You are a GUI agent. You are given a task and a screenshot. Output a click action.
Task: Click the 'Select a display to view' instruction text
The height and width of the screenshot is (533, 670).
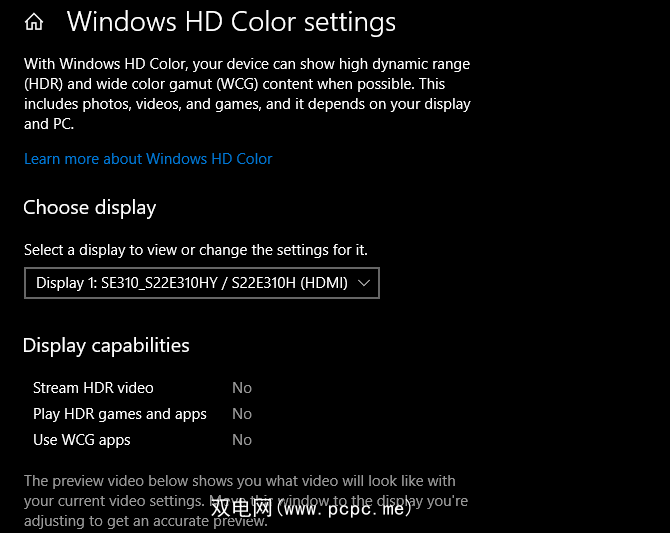(x=202, y=250)
